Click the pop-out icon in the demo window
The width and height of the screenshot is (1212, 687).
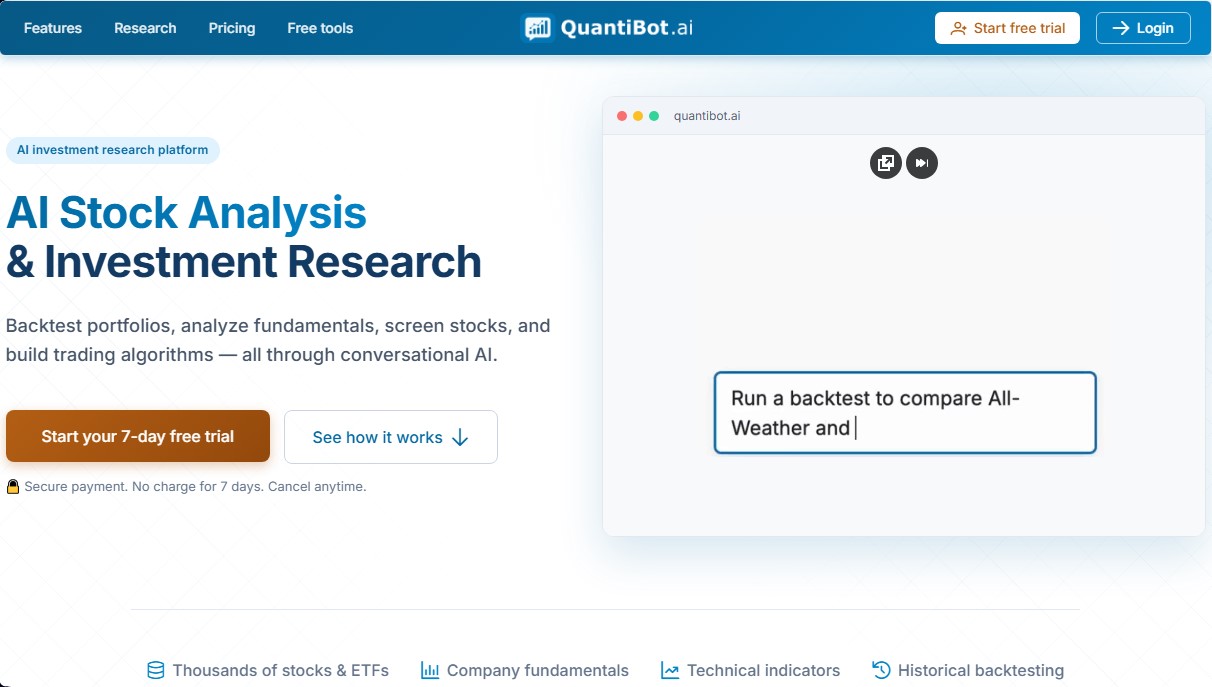coord(886,163)
